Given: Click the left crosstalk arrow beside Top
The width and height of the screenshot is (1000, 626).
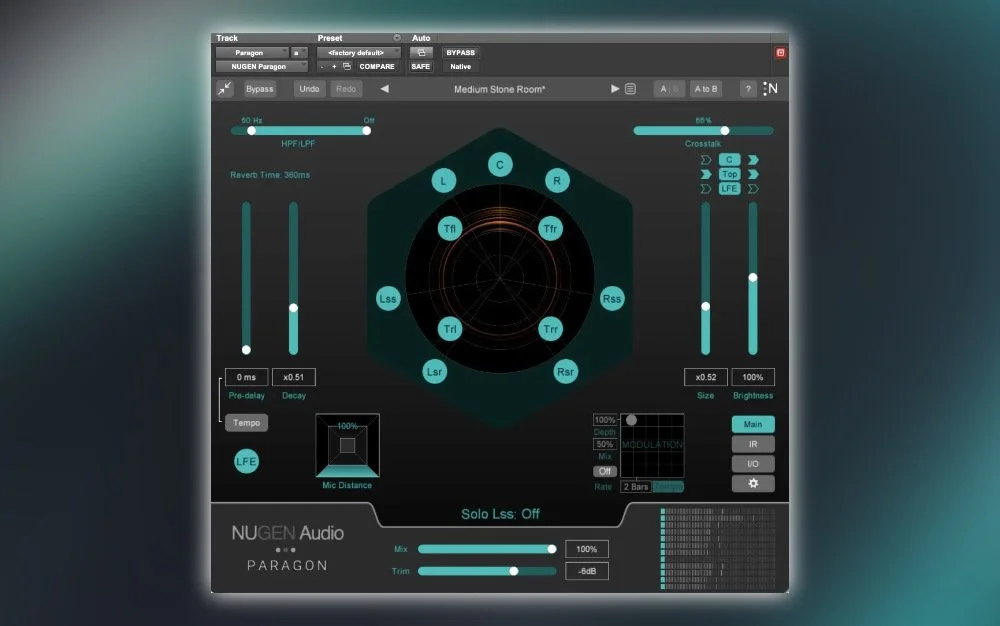Looking at the screenshot, I should (705, 174).
